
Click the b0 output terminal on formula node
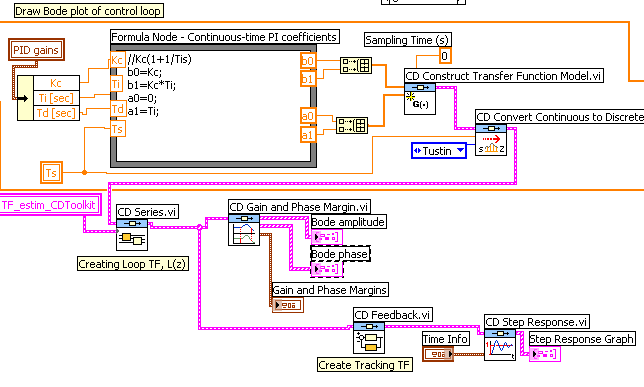click(308, 61)
